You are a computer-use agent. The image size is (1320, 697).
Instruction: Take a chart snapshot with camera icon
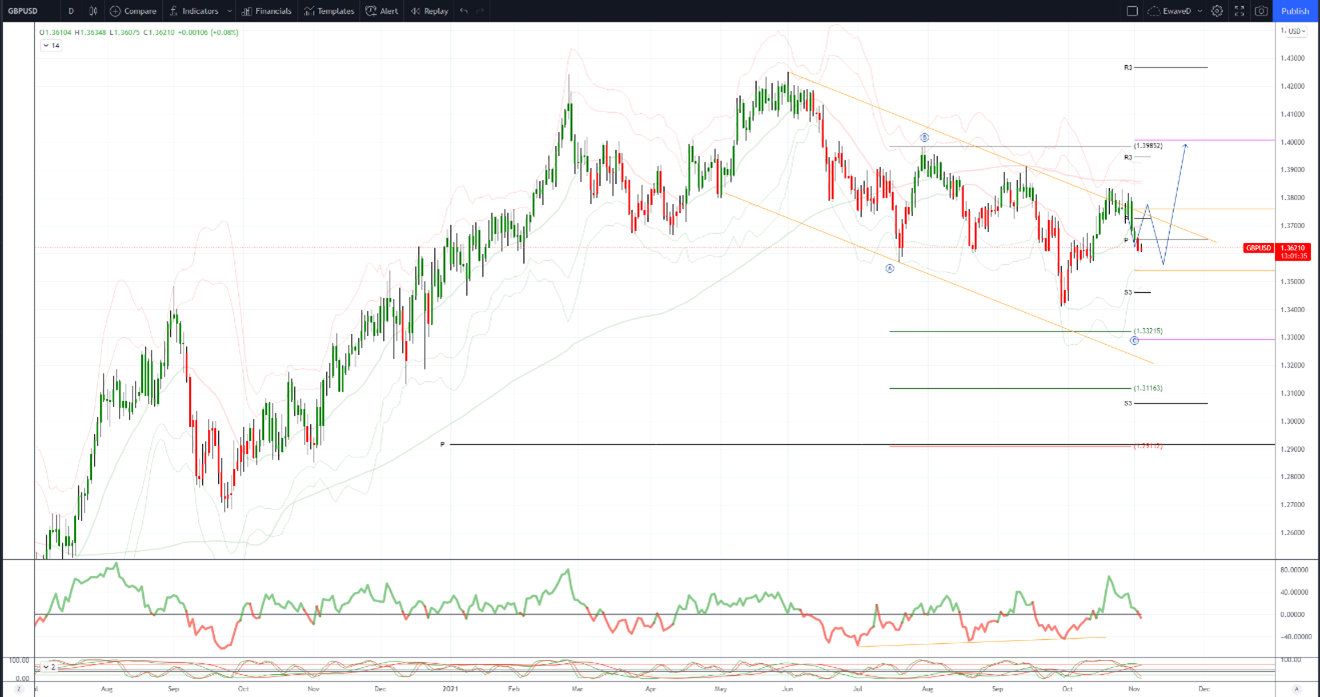click(1262, 11)
